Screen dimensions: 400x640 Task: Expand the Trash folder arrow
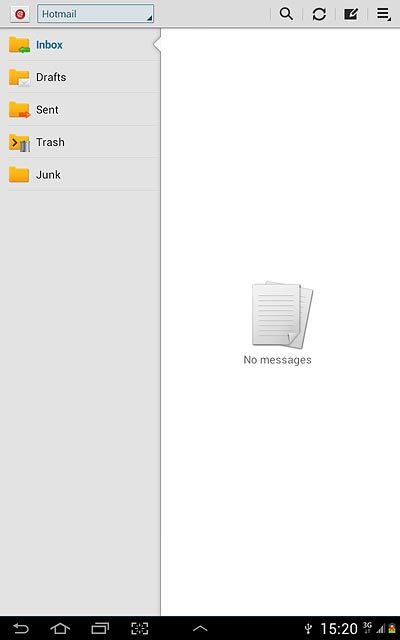(x=14, y=142)
